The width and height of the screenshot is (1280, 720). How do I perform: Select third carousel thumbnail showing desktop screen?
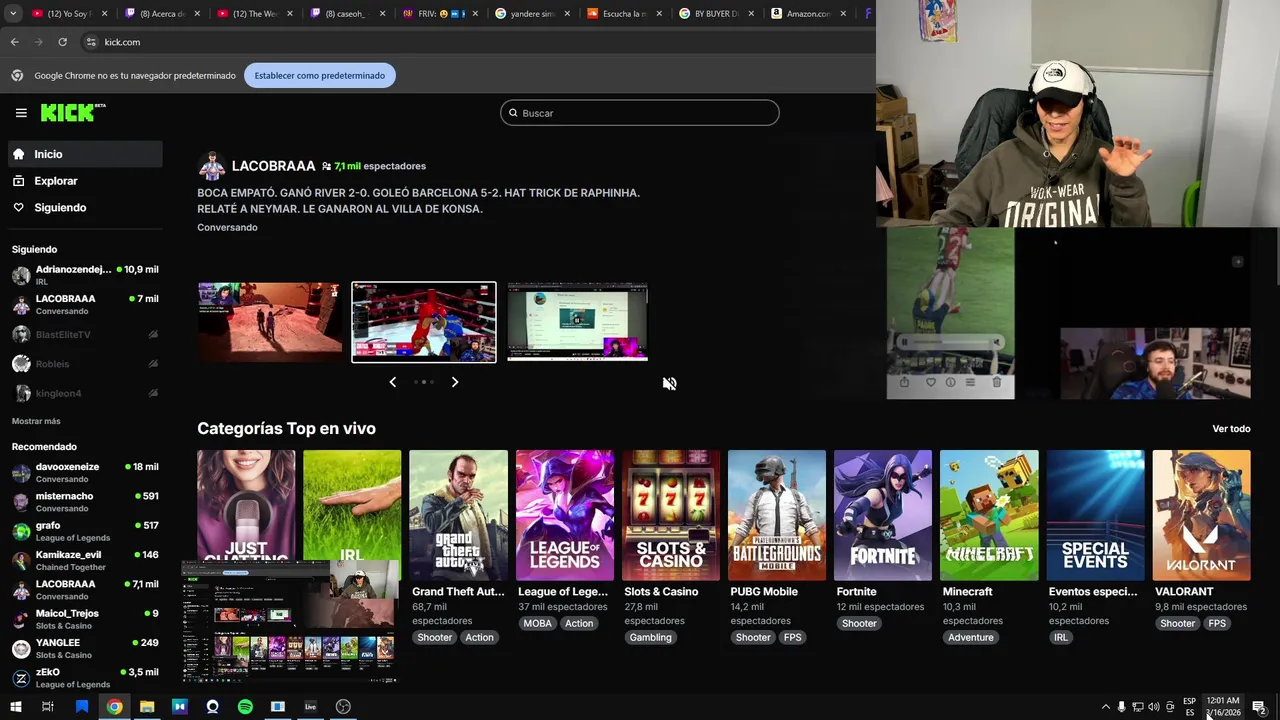coord(577,322)
